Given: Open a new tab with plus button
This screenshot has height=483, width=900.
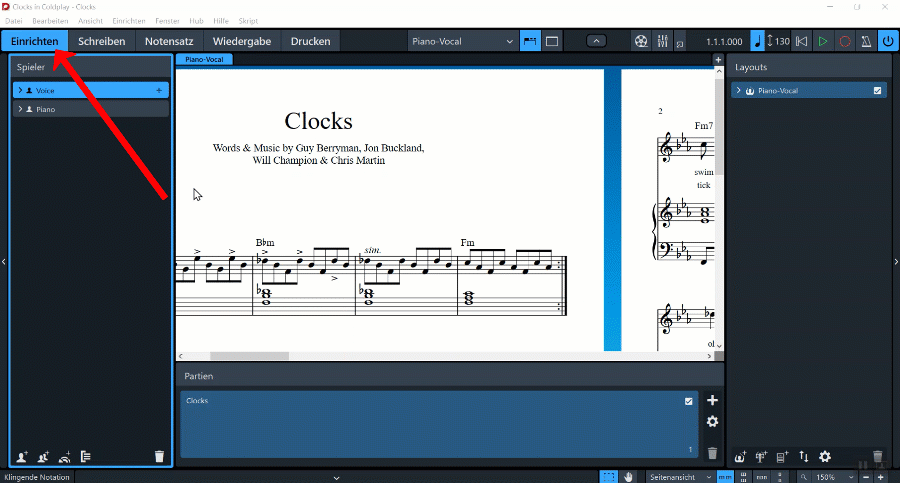Looking at the screenshot, I should (717, 60).
